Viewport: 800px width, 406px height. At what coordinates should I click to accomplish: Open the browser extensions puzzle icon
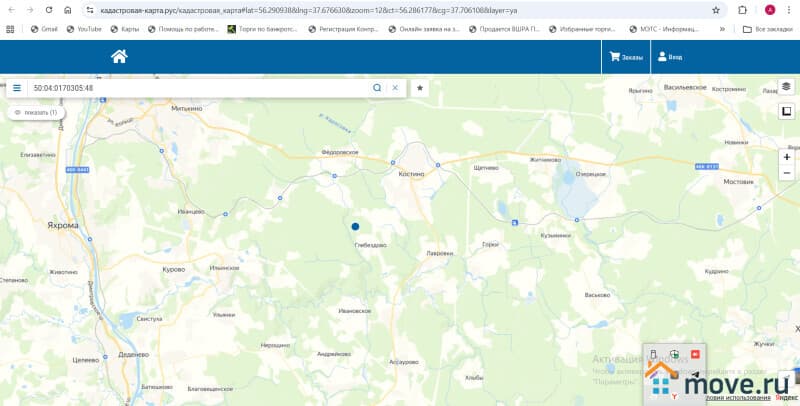(x=743, y=9)
